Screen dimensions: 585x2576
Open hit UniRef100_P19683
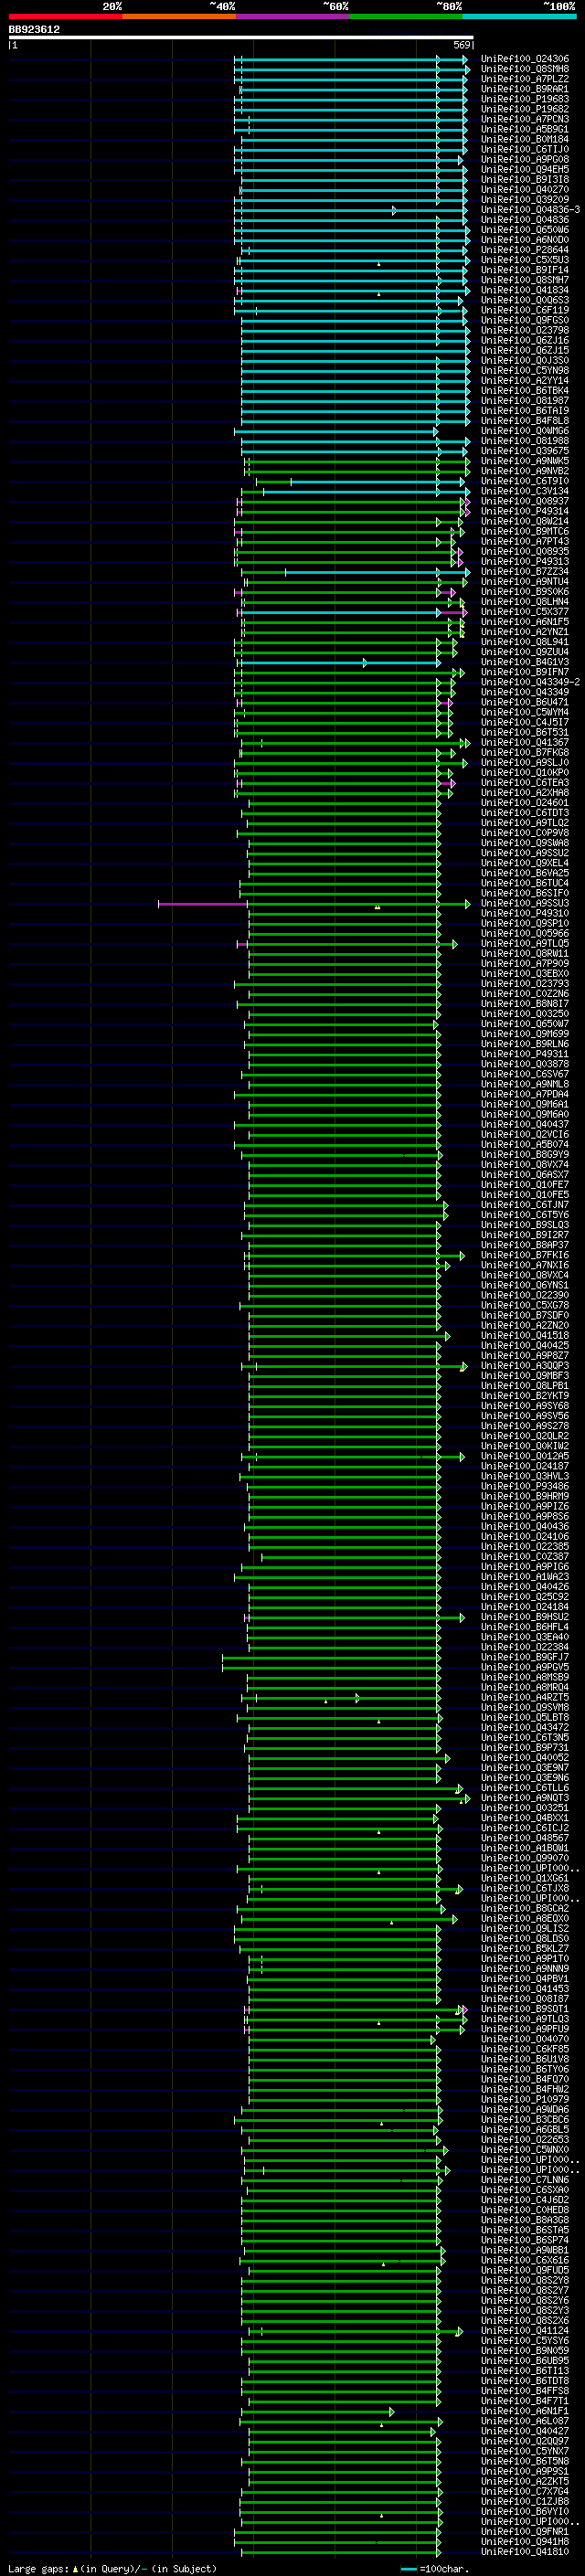tap(525, 99)
